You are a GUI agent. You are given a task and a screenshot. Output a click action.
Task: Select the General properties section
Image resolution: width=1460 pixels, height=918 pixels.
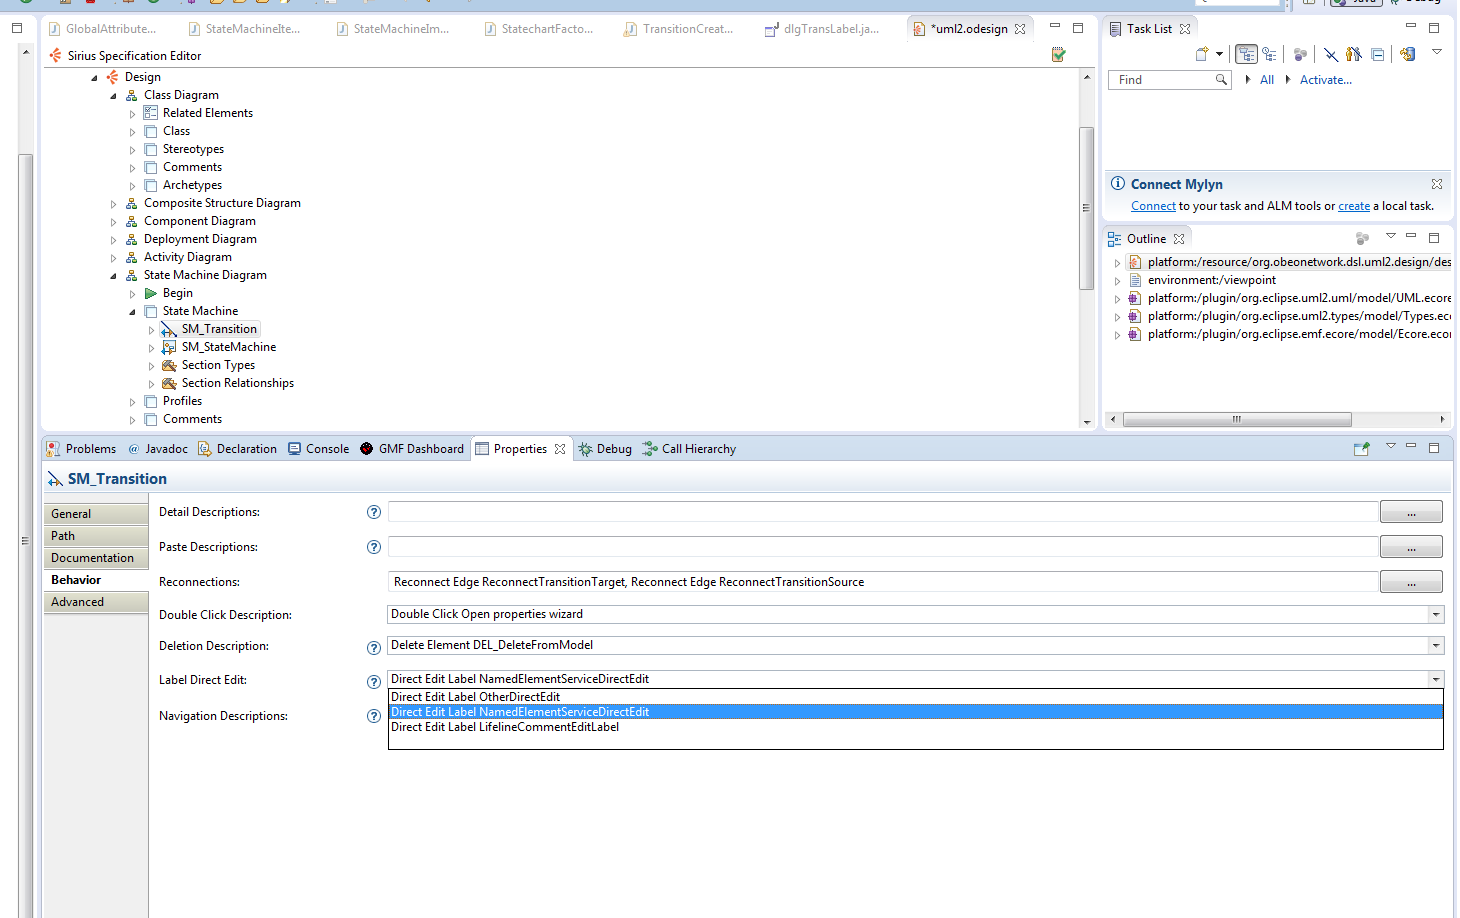(x=96, y=514)
